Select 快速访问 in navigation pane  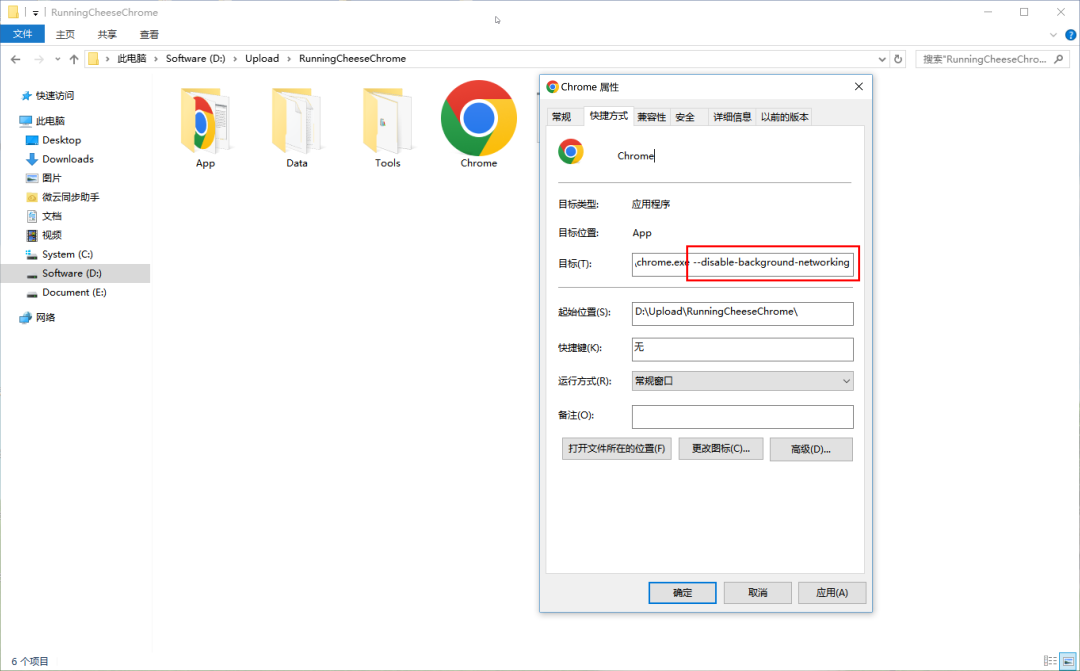coord(55,96)
